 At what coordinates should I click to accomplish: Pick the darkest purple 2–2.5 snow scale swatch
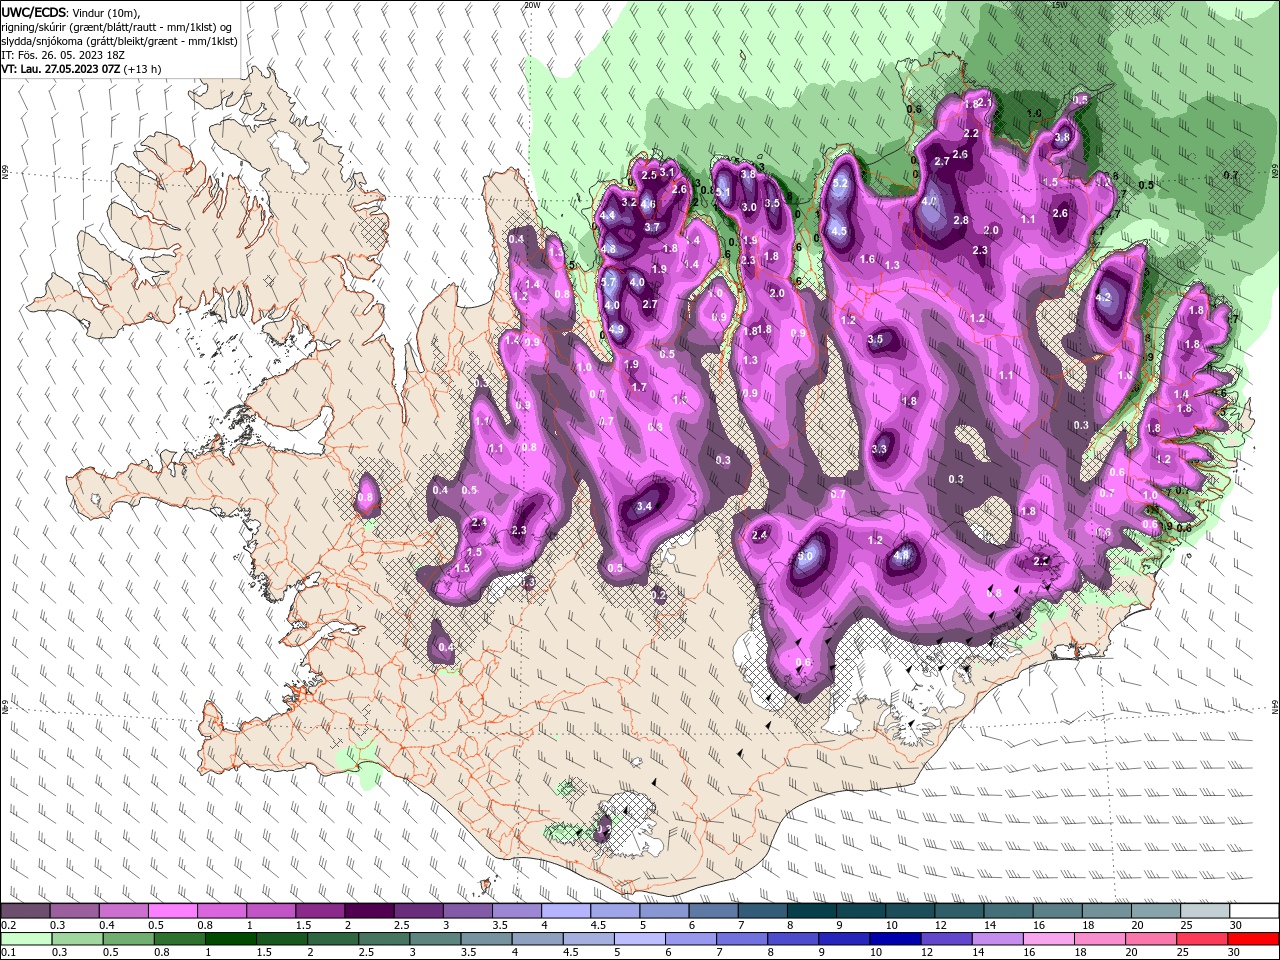tap(368, 911)
